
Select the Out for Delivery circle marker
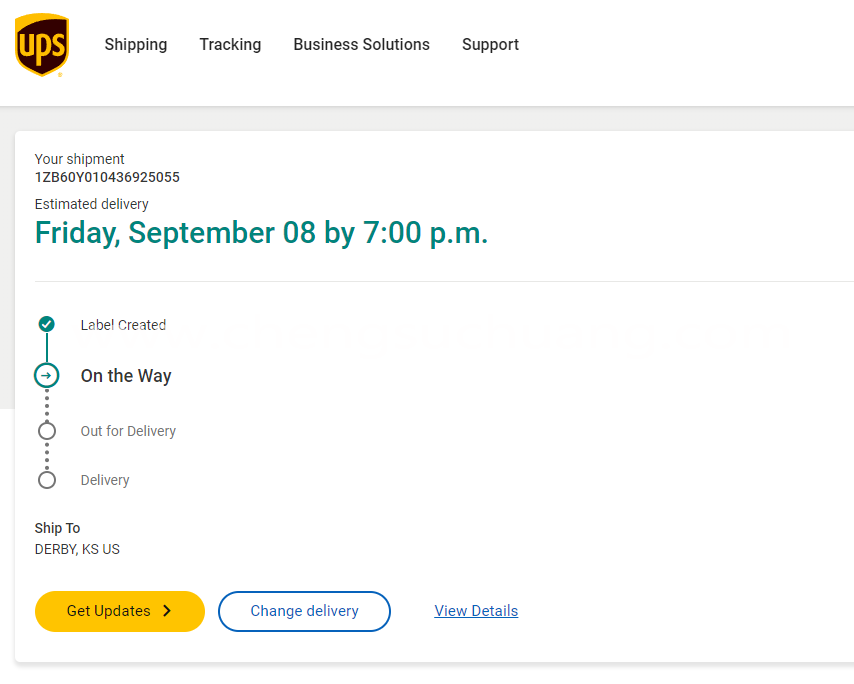point(47,431)
